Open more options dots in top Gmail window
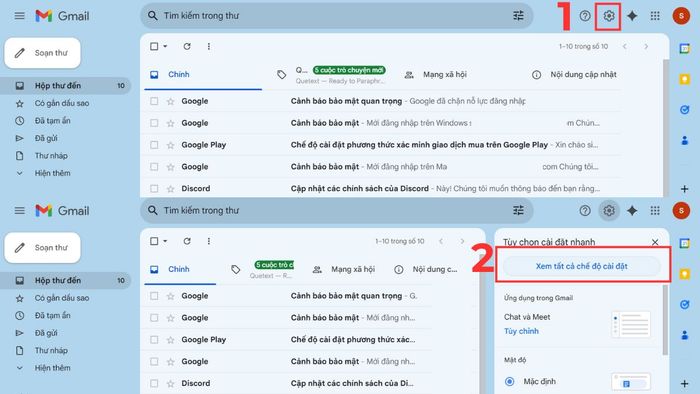Viewport: 700px width, 394px height. [x=208, y=46]
